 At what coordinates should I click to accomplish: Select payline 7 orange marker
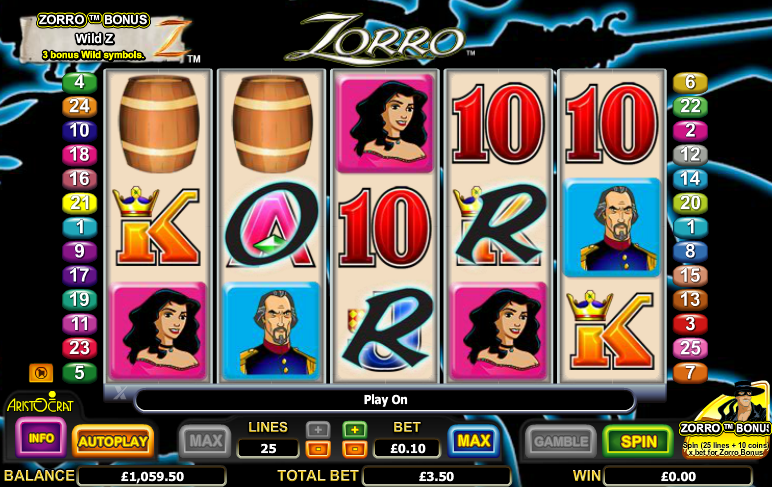pos(690,373)
